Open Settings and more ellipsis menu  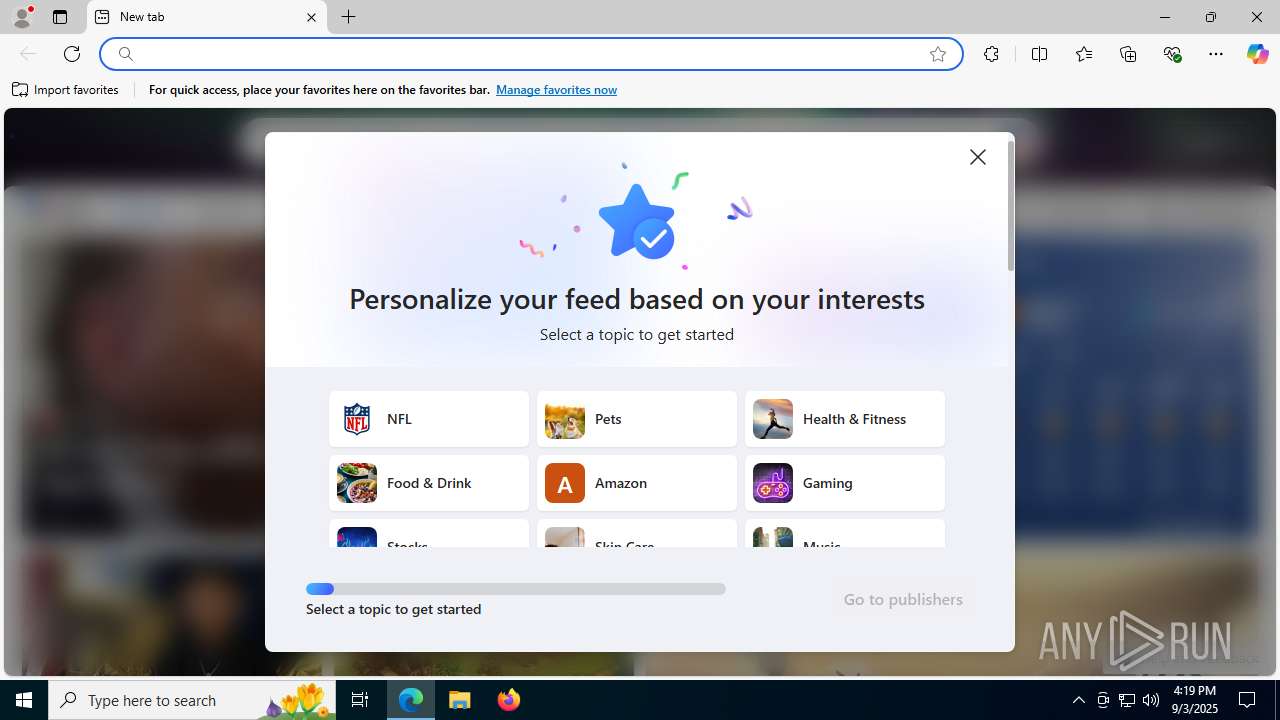click(1216, 54)
